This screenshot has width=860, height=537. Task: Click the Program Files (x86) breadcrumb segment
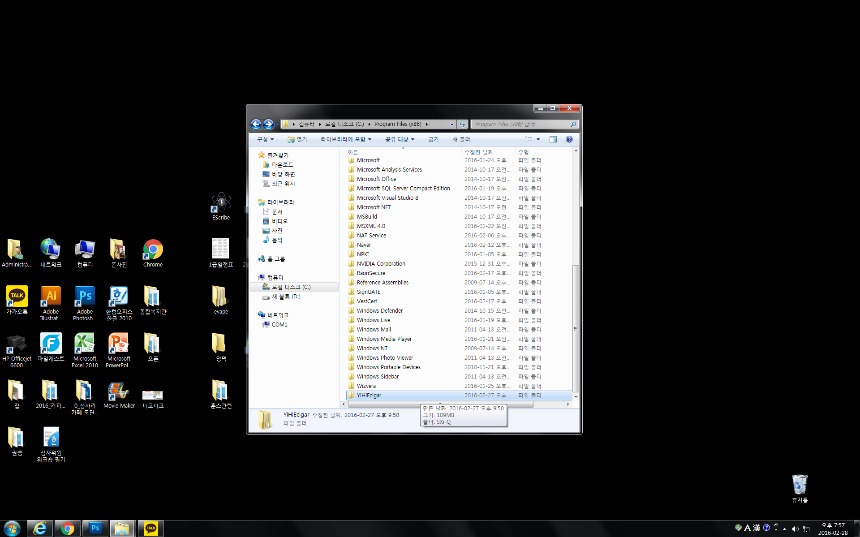pos(398,125)
